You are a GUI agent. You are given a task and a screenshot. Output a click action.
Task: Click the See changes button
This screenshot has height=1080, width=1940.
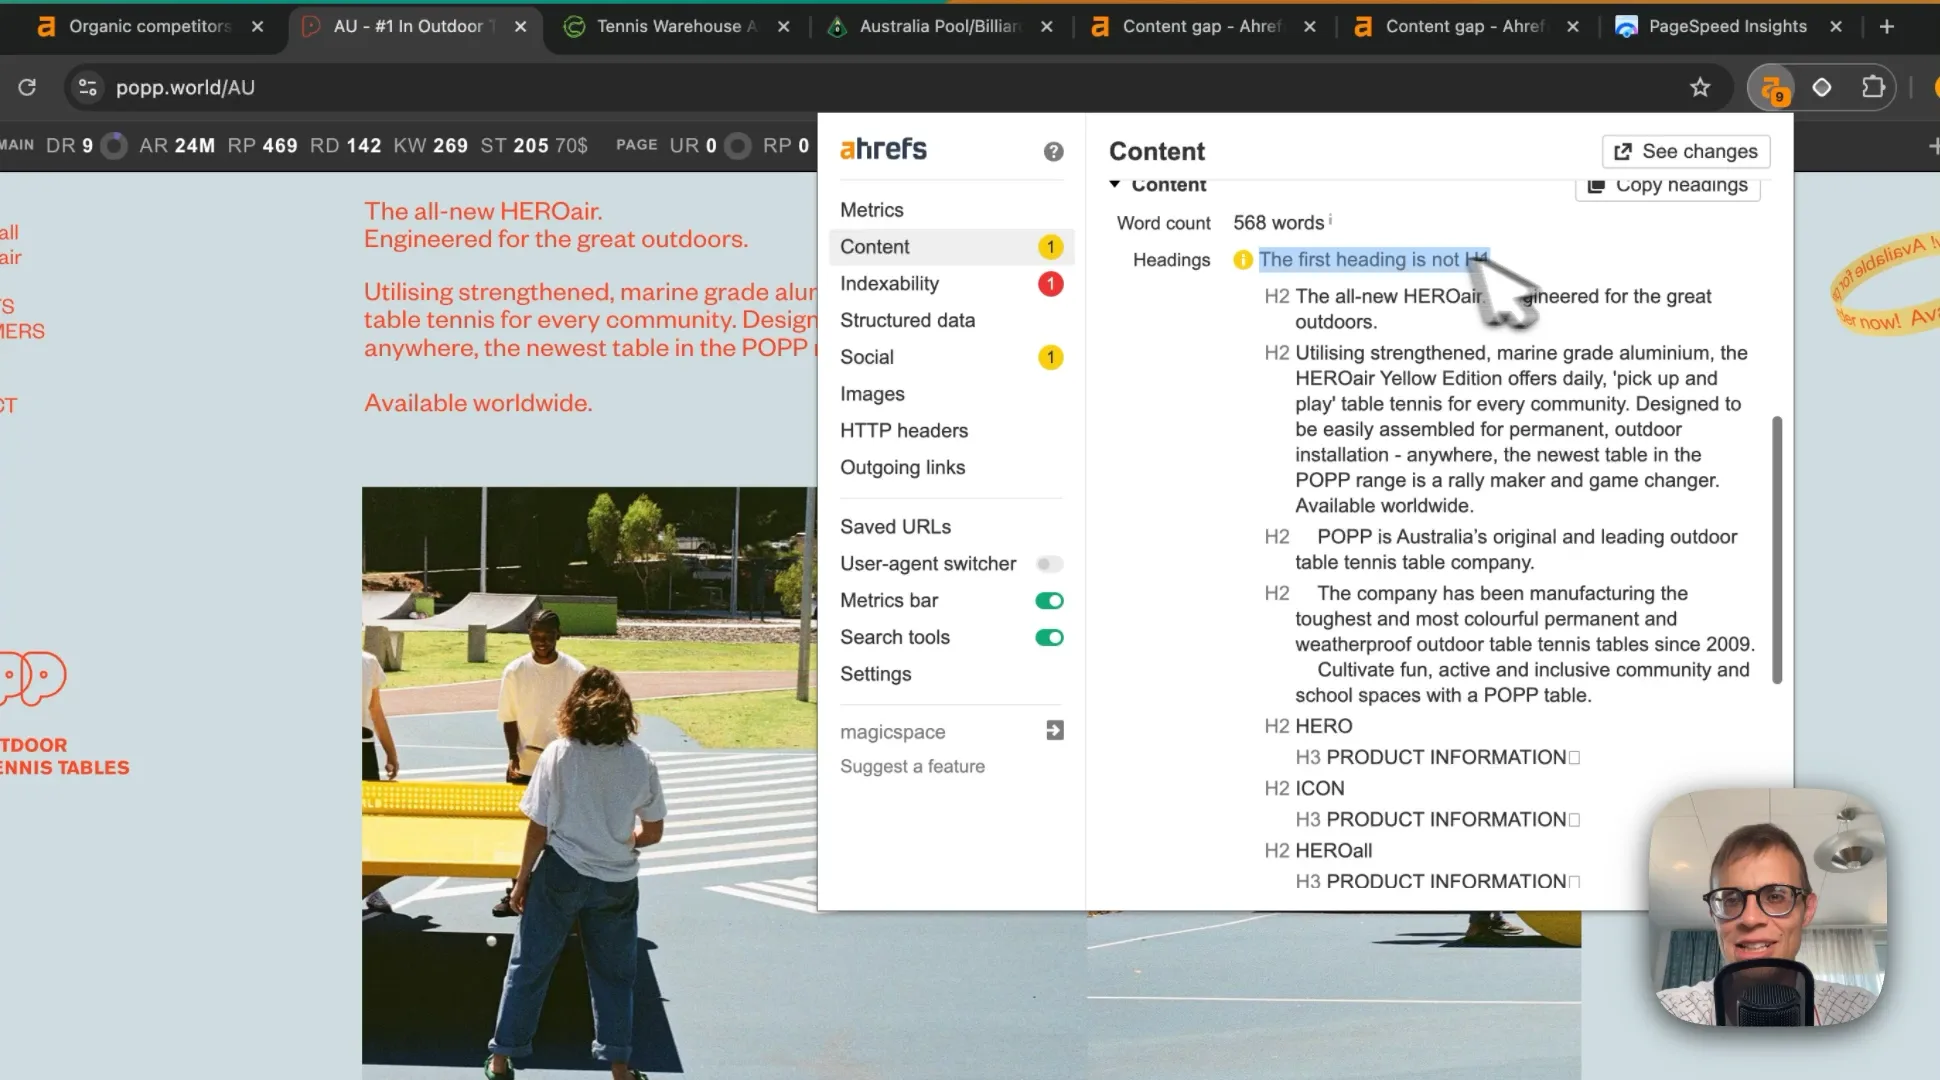pyautogui.click(x=1686, y=151)
